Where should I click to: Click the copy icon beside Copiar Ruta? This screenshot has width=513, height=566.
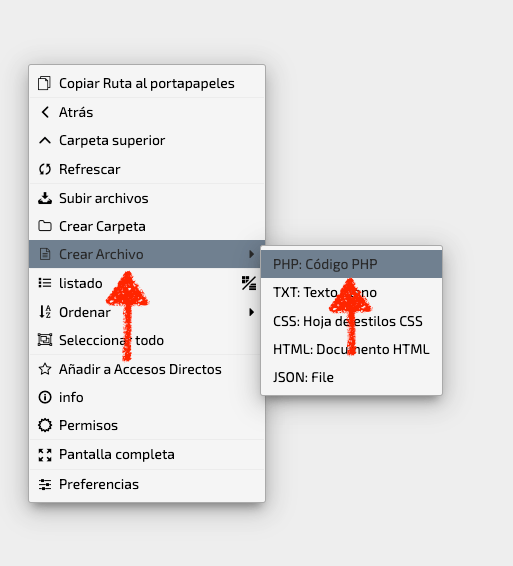click(x=44, y=83)
